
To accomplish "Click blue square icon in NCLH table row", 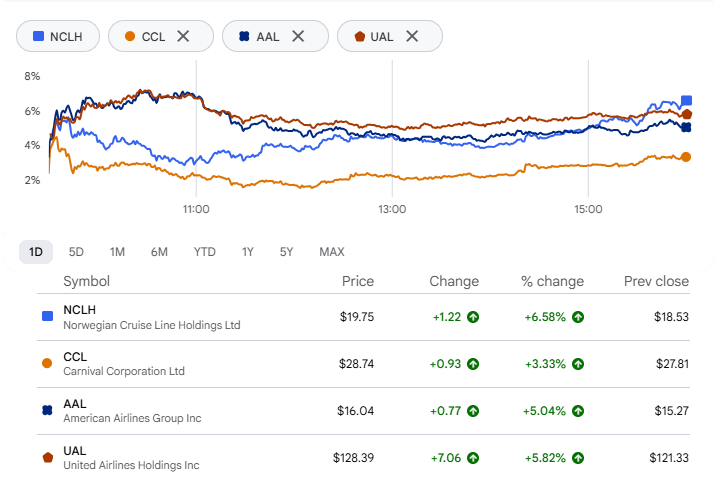I will click(x=47, y=316).
